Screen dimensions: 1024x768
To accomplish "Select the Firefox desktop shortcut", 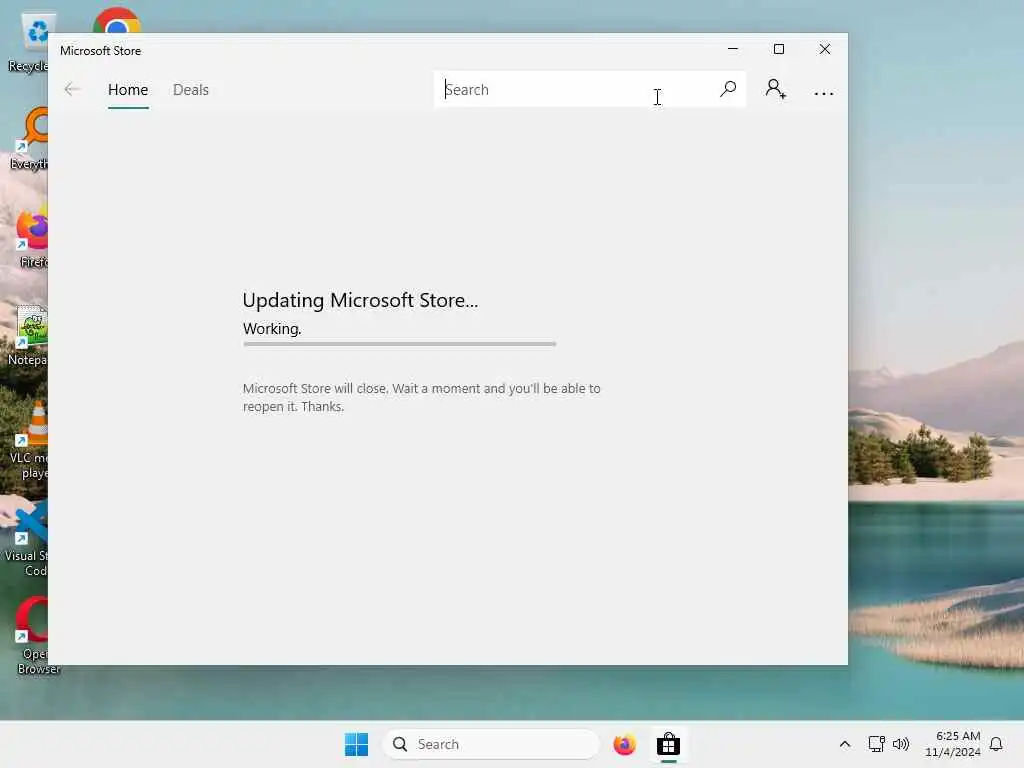I will (33, 238).
